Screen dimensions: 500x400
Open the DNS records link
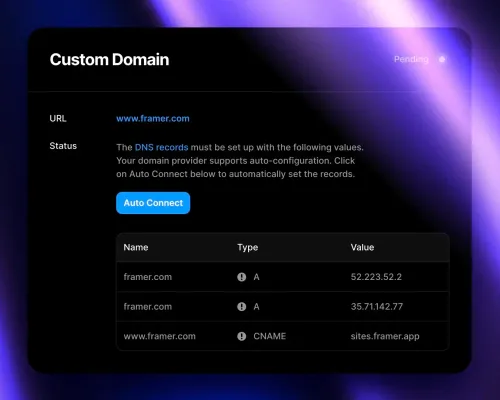[x=161, y=147]
